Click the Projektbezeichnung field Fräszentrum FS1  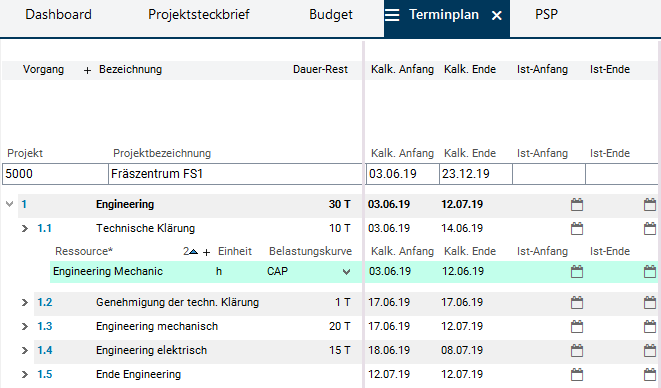click(235, 174)
